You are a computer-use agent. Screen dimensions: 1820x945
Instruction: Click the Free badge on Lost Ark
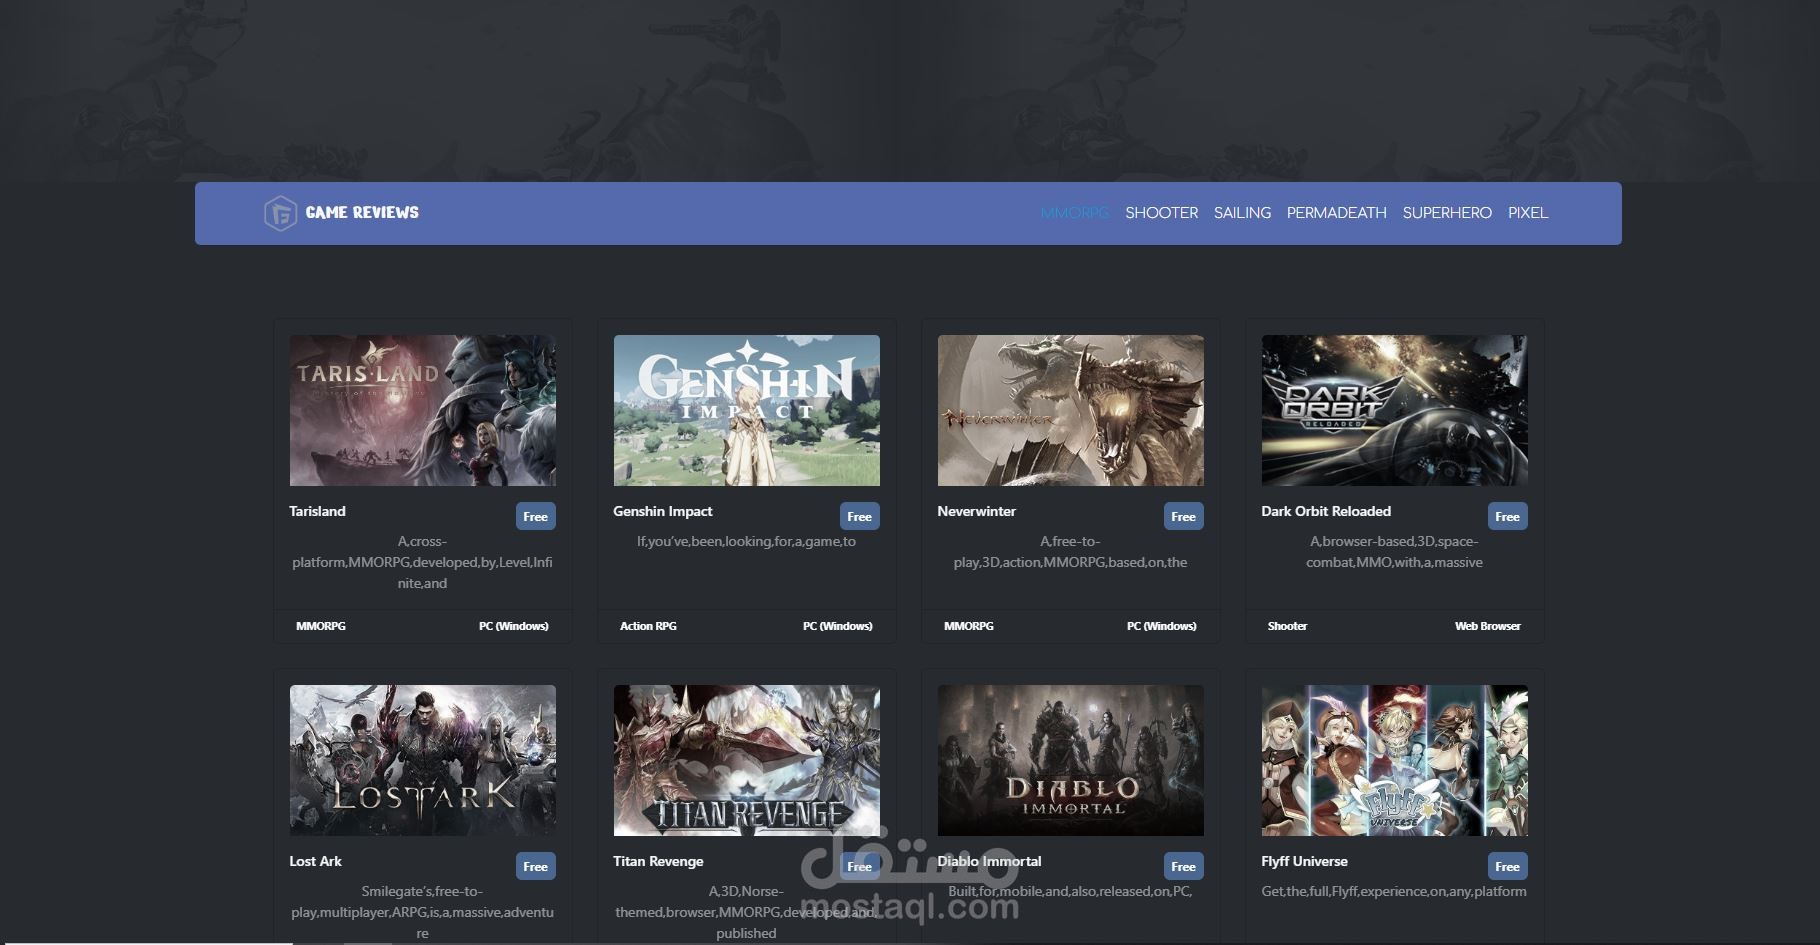tap(535, 867)
